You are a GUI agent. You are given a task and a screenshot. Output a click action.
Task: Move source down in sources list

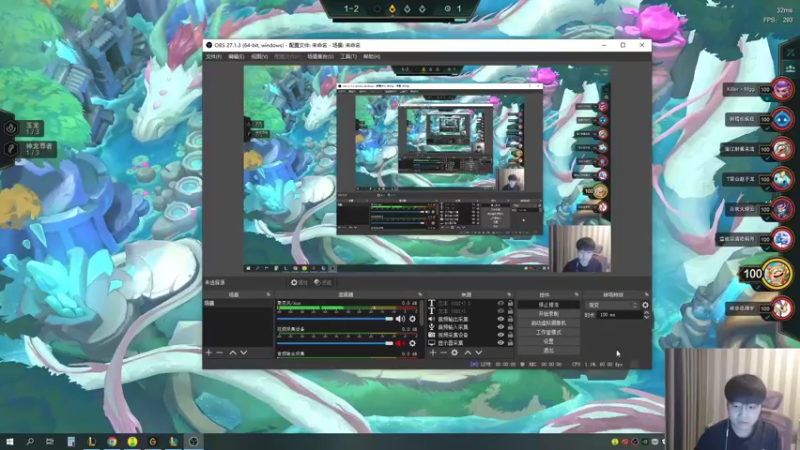coord(479,353)
